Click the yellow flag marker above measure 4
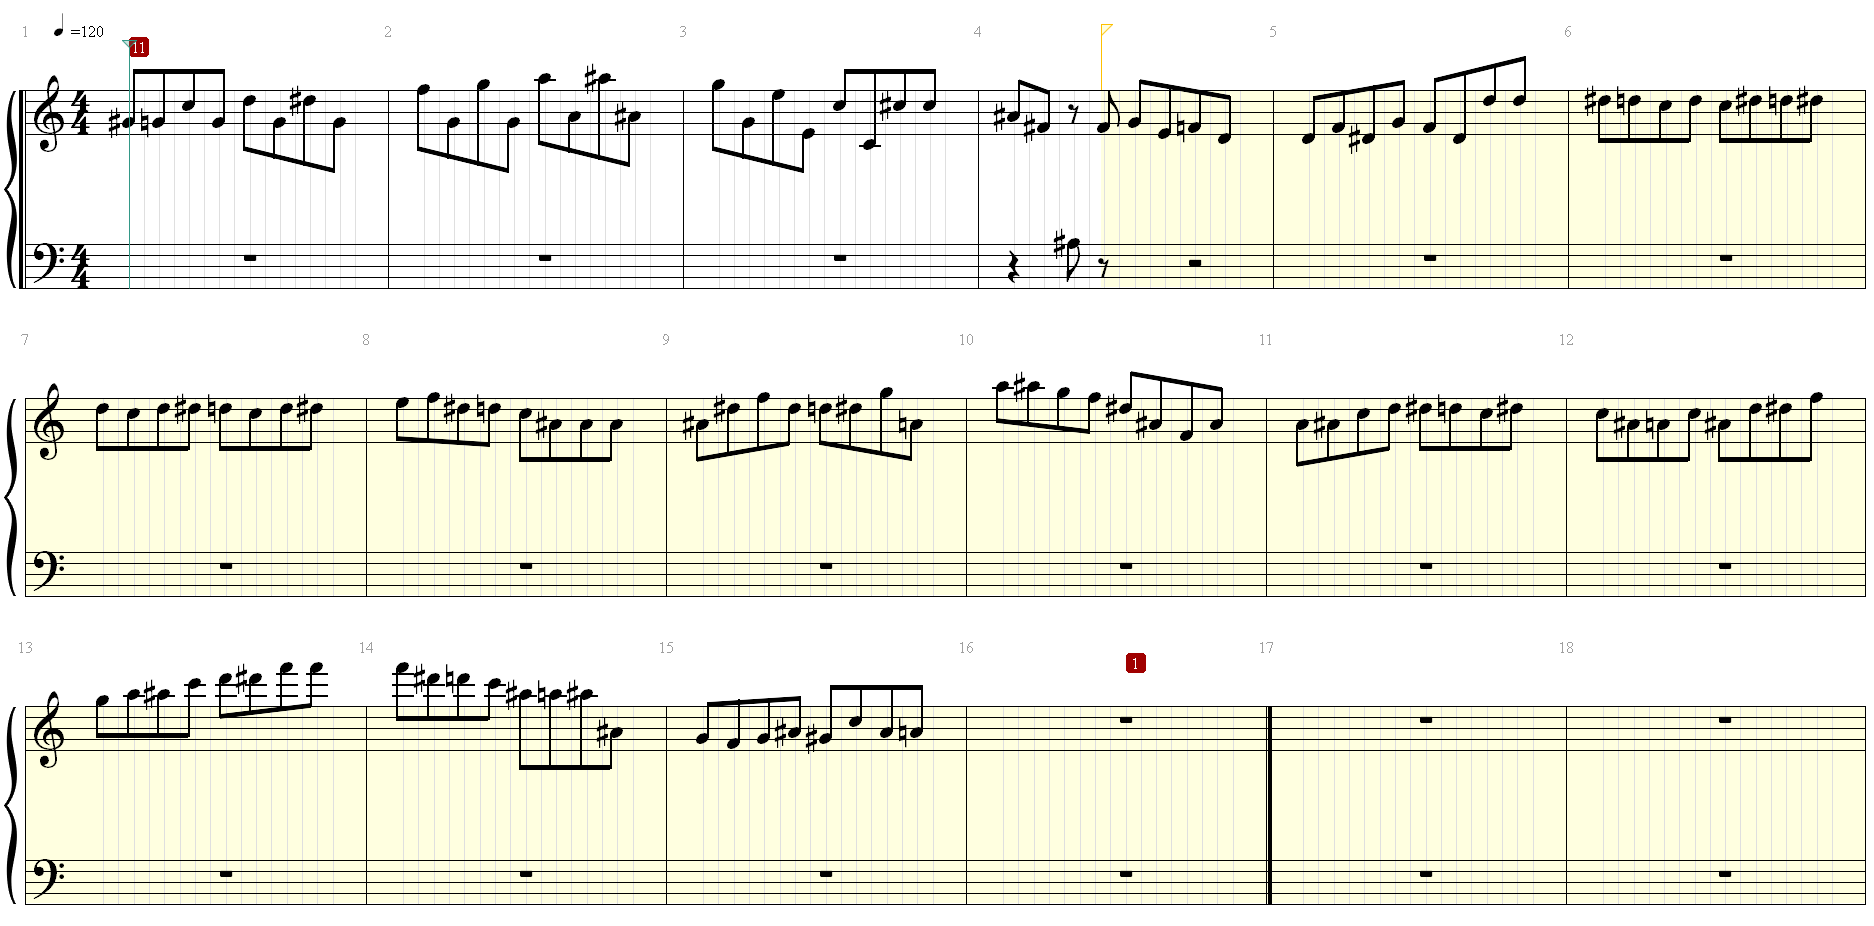 [x=1107, y=30]
